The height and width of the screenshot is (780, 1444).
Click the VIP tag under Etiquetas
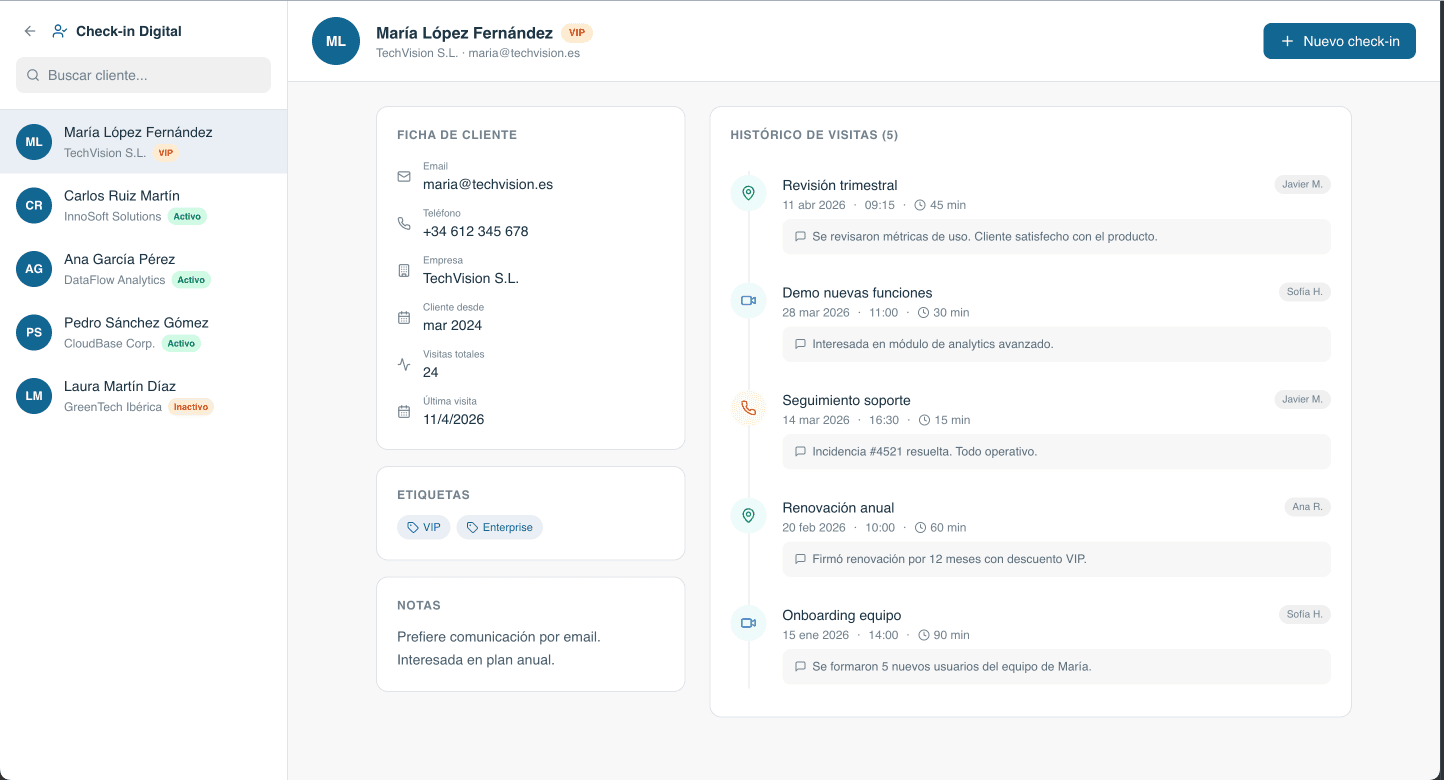(423, 527)
